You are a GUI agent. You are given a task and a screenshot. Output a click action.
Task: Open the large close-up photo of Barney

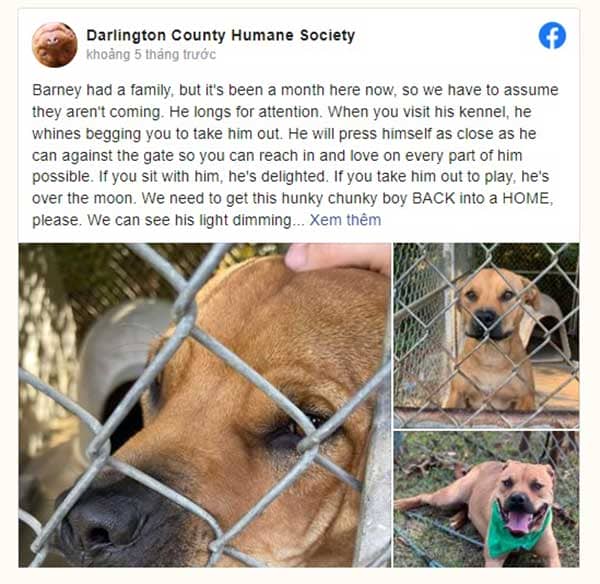click(x=205, y=405)
